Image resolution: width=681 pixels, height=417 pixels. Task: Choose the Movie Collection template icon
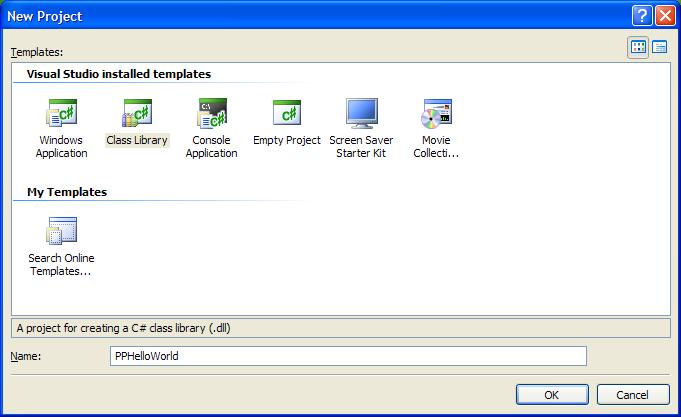(436, 113)
